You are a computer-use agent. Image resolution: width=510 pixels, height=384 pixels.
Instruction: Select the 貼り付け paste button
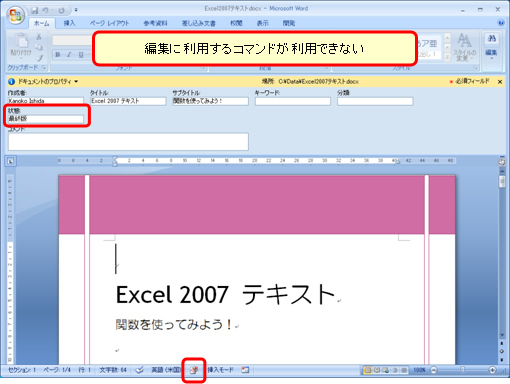[21, 45]
